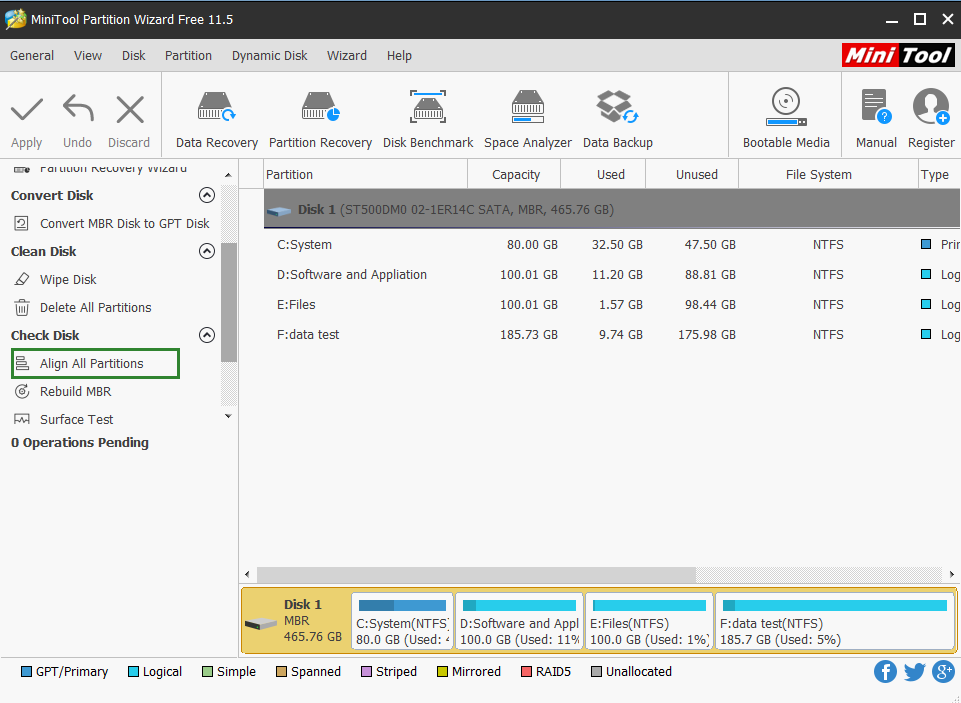Click the Data Backup icon
Screen dimensions: 961x703
[618, 118]
